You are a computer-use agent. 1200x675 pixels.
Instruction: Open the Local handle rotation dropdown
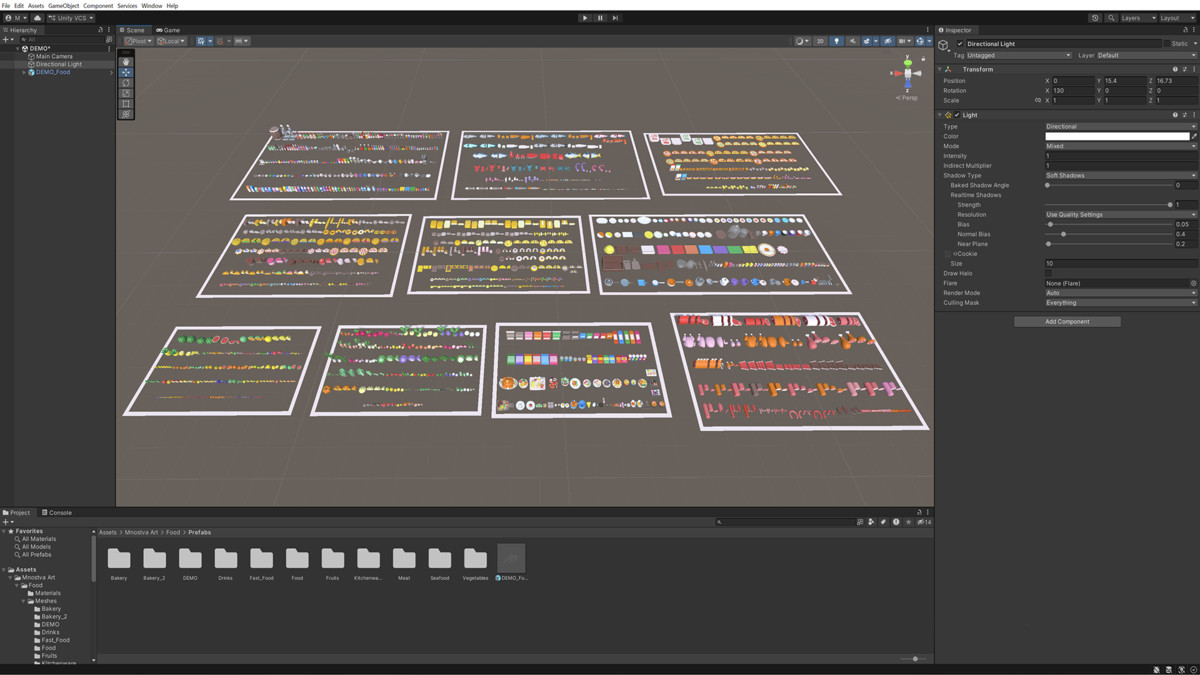(x=171, y=41)
